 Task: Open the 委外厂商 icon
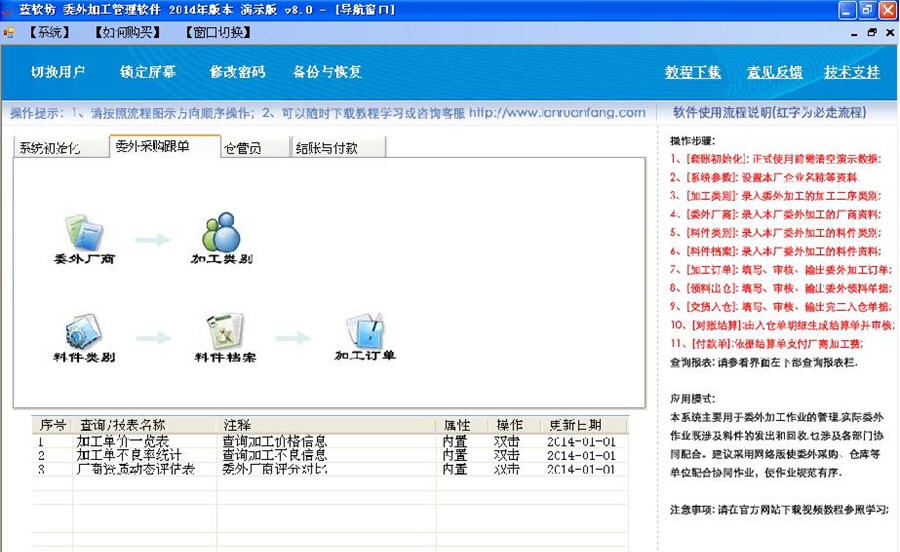[84, 239]
